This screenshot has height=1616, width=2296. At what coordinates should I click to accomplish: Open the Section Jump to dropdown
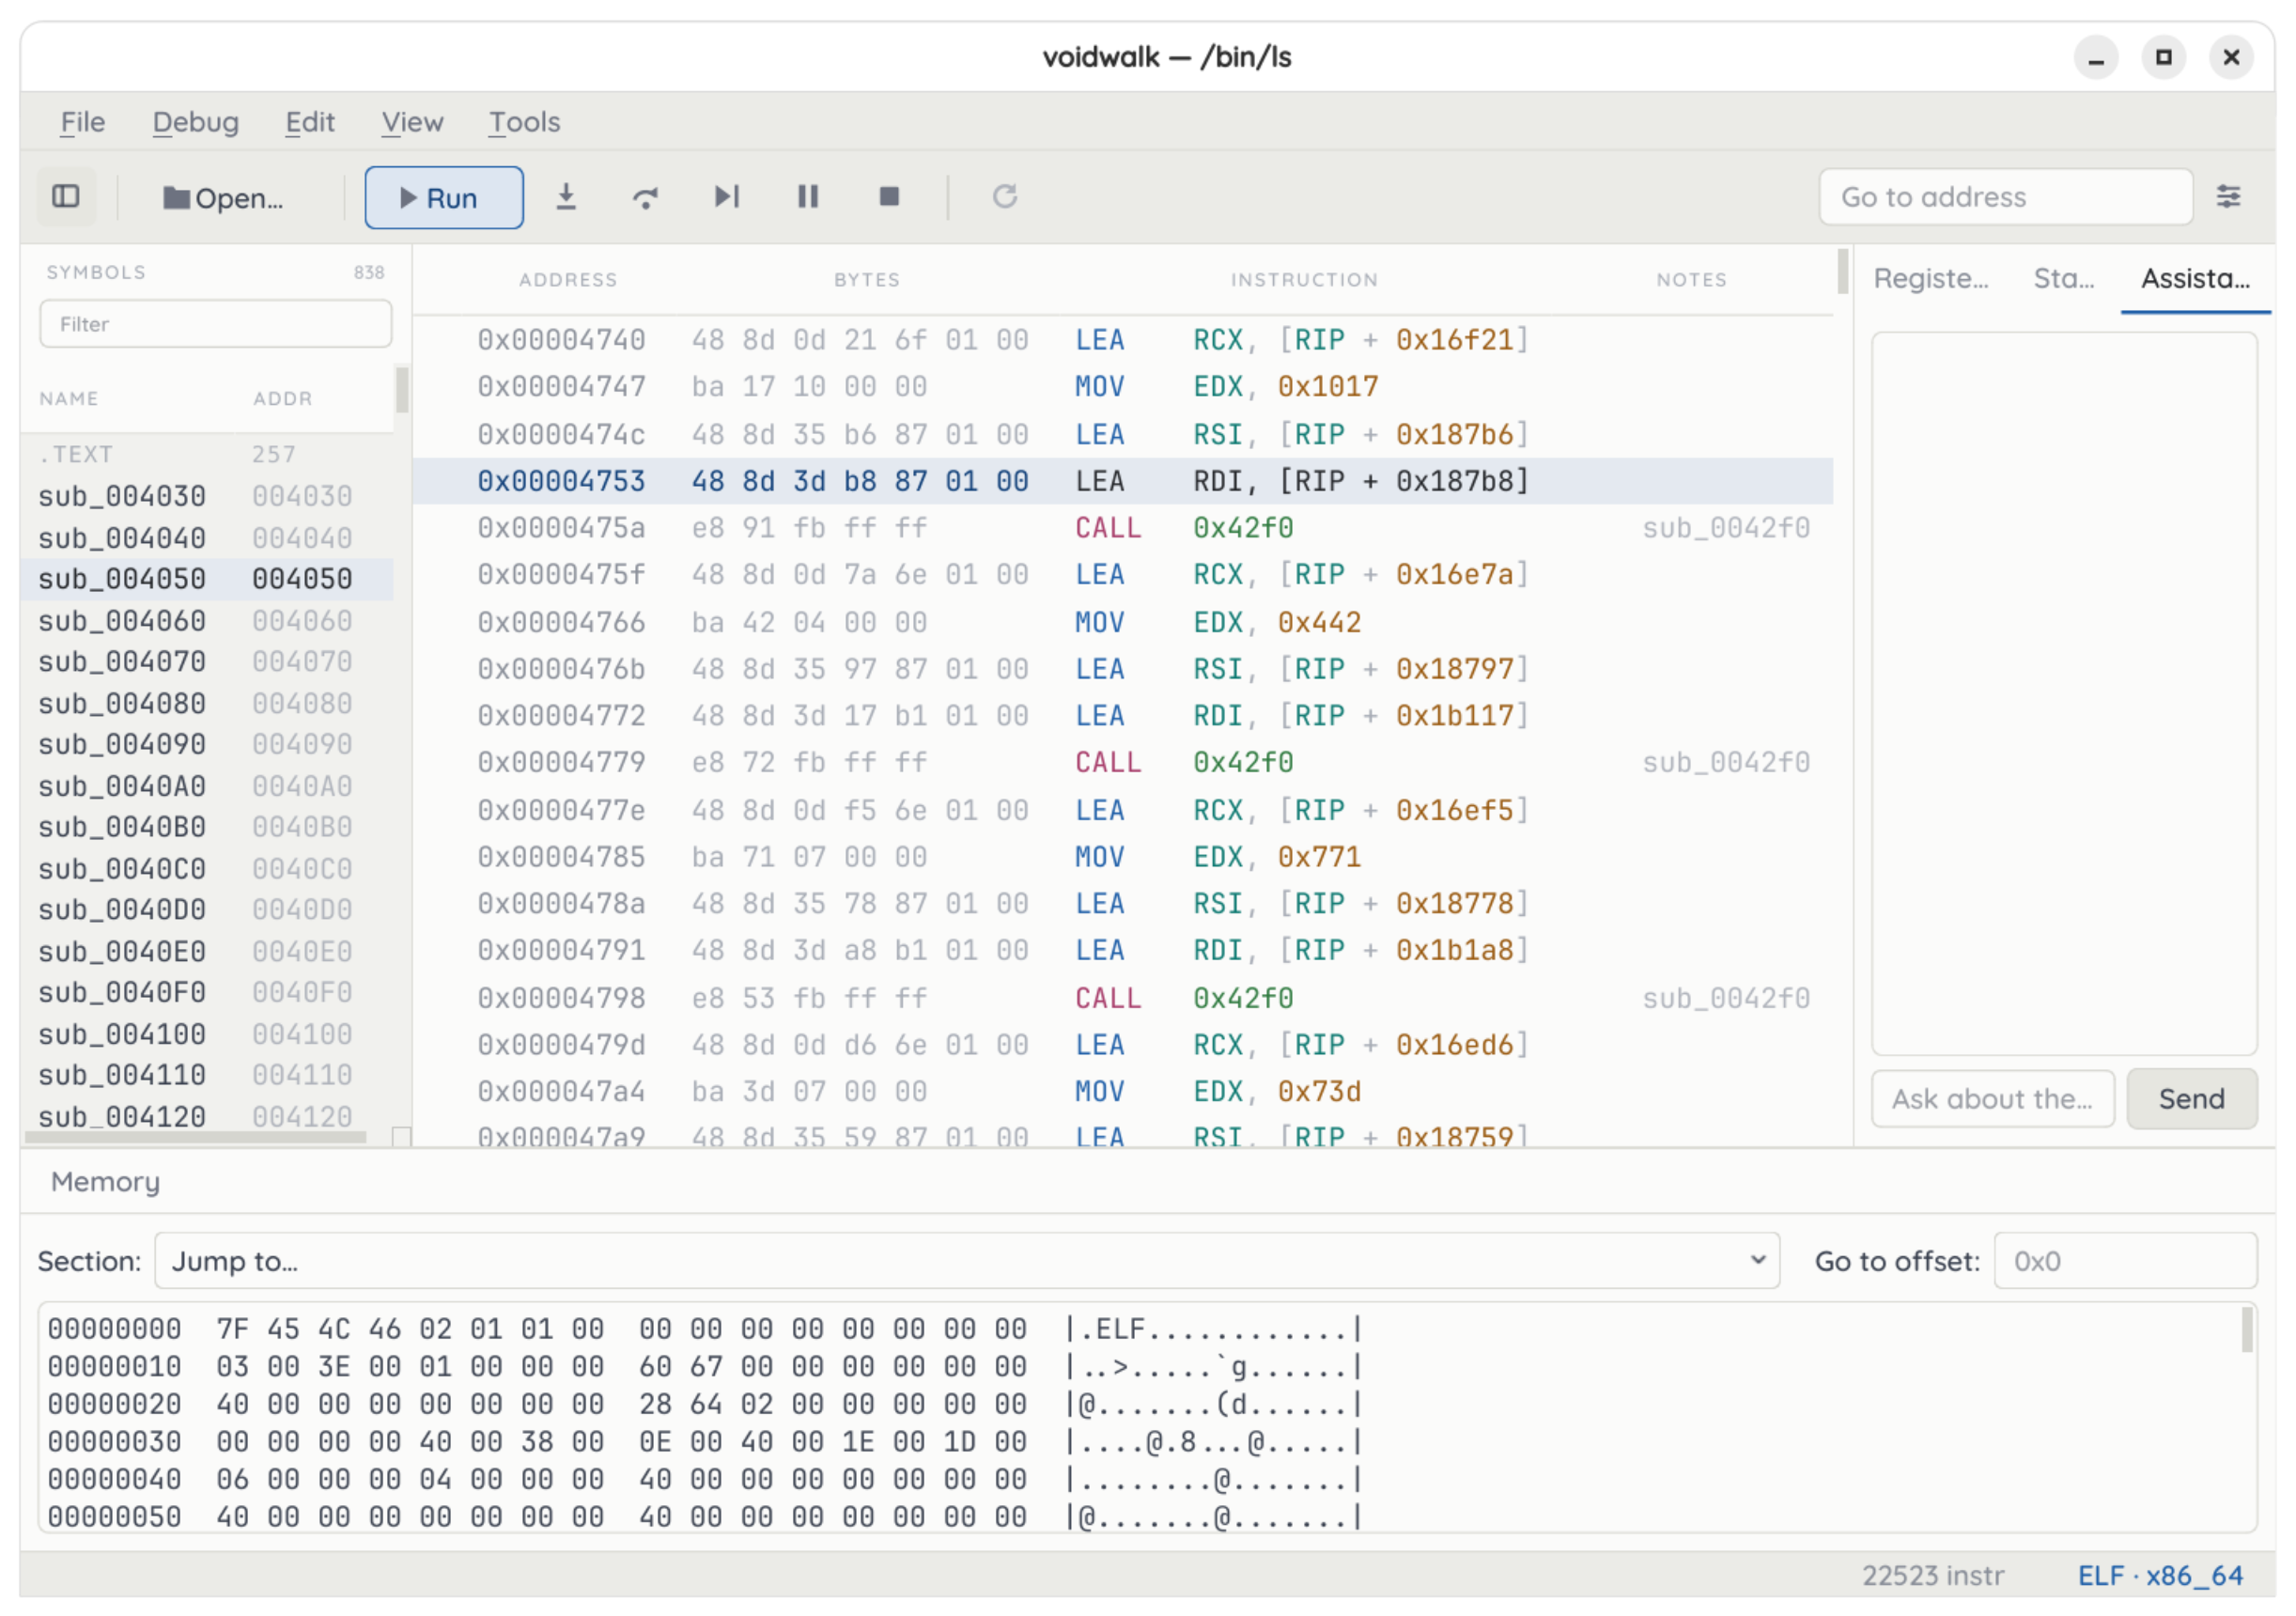966,1261
